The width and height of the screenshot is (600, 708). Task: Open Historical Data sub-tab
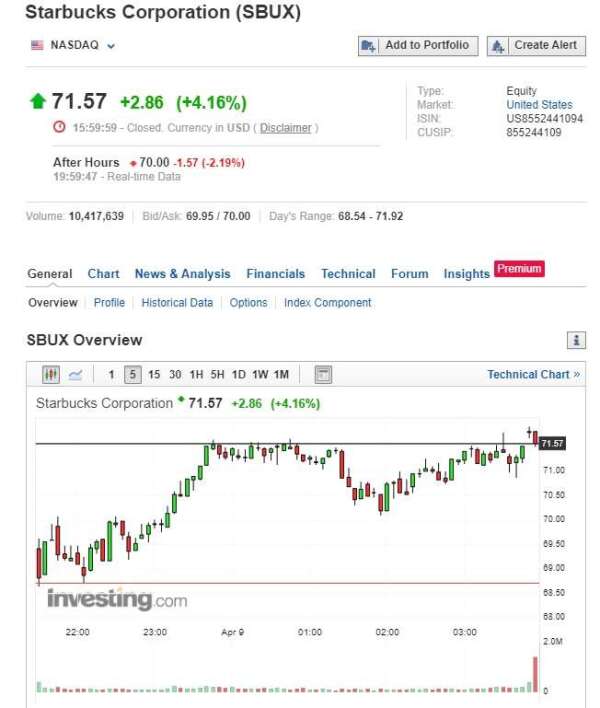[x=177, y=303]
